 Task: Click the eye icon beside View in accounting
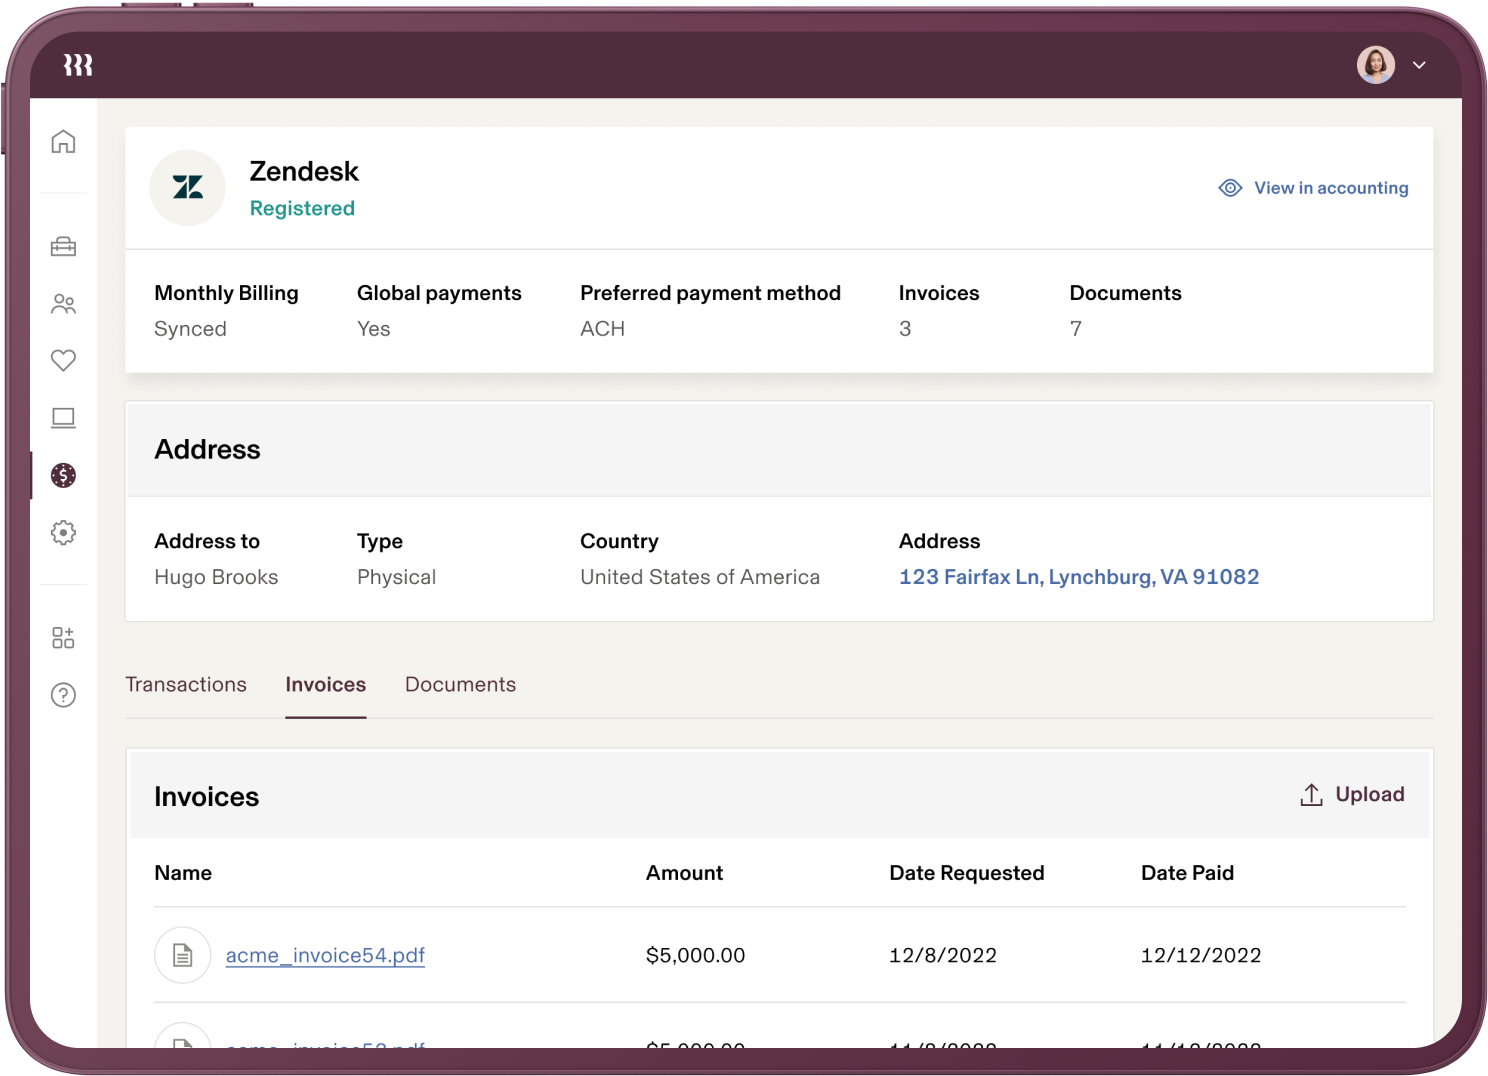tap(1230, 188)
